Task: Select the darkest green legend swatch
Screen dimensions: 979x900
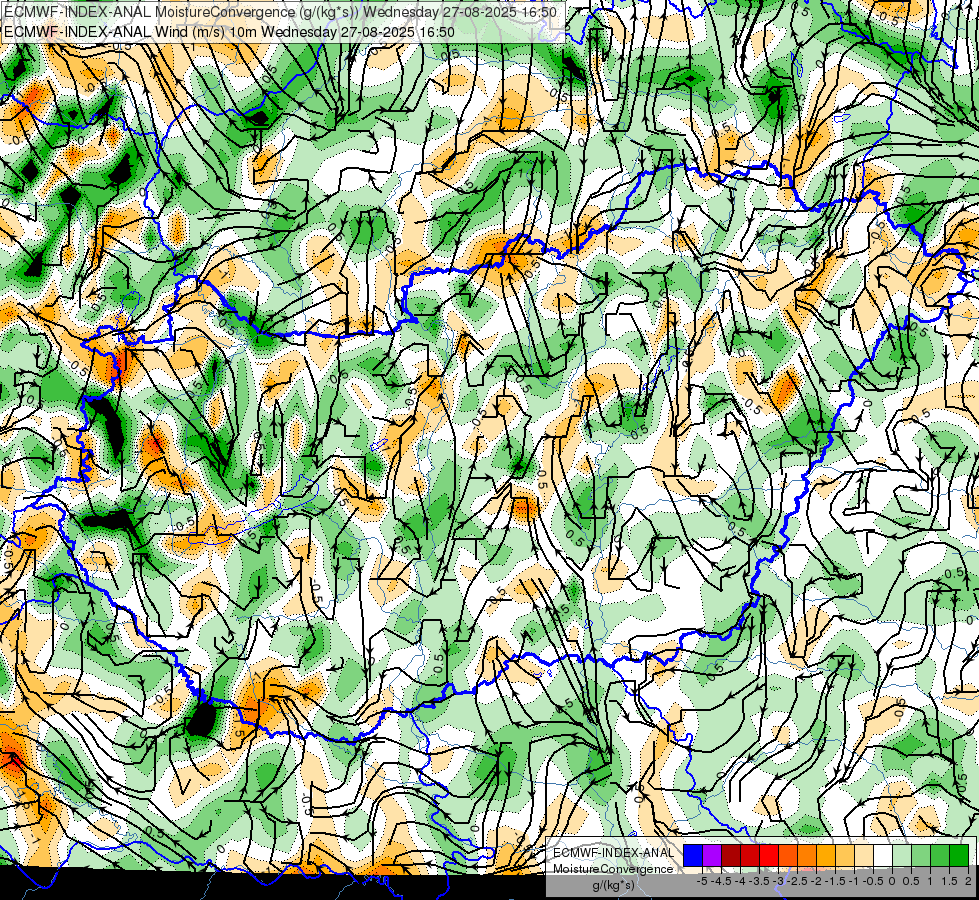Action: click(x=959, y=855)
